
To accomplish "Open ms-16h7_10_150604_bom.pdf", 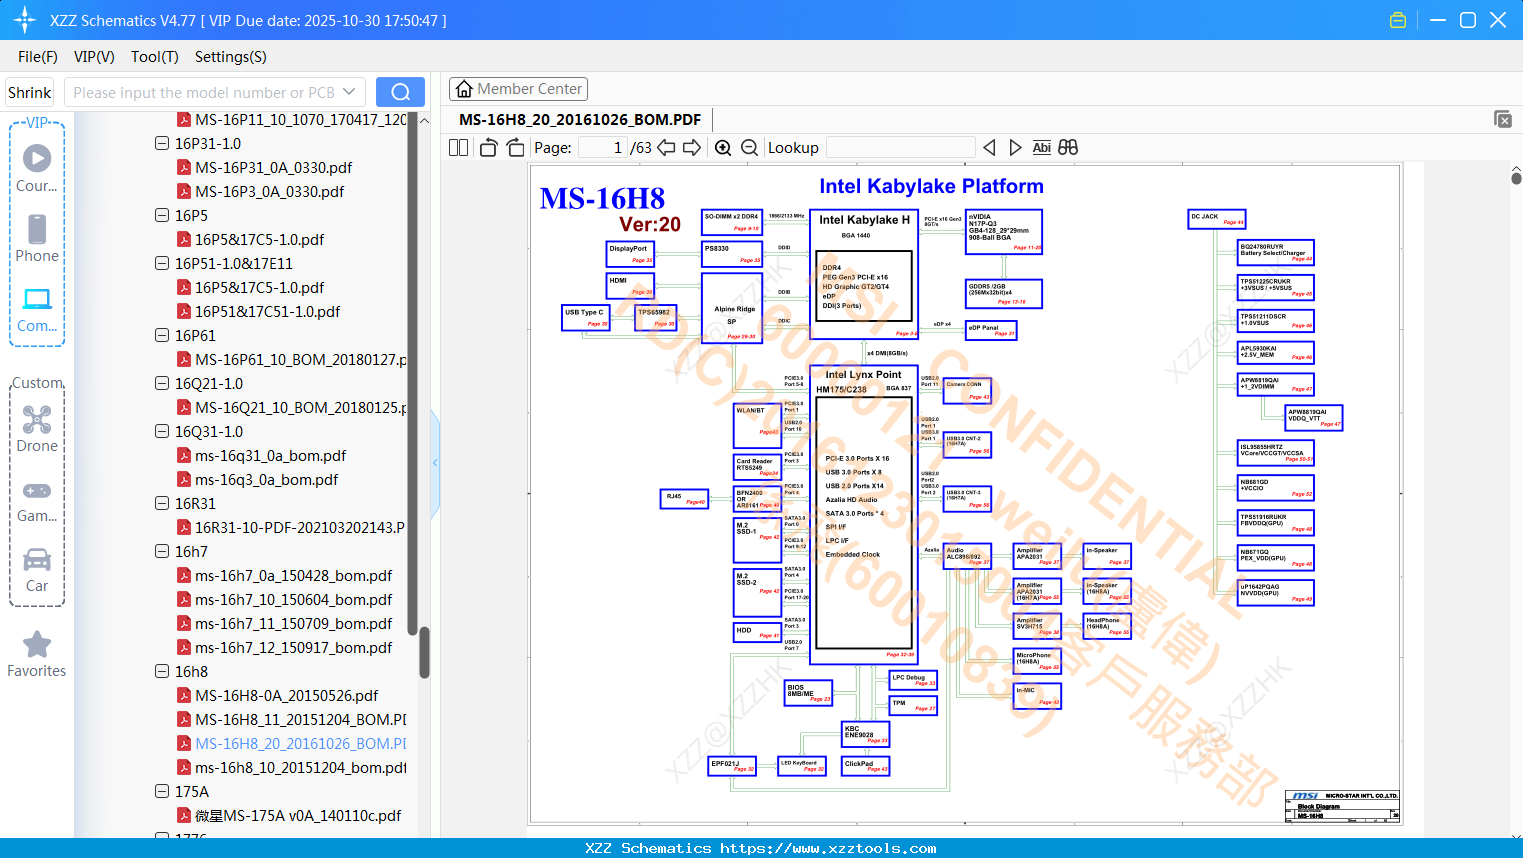I will 293,599.
